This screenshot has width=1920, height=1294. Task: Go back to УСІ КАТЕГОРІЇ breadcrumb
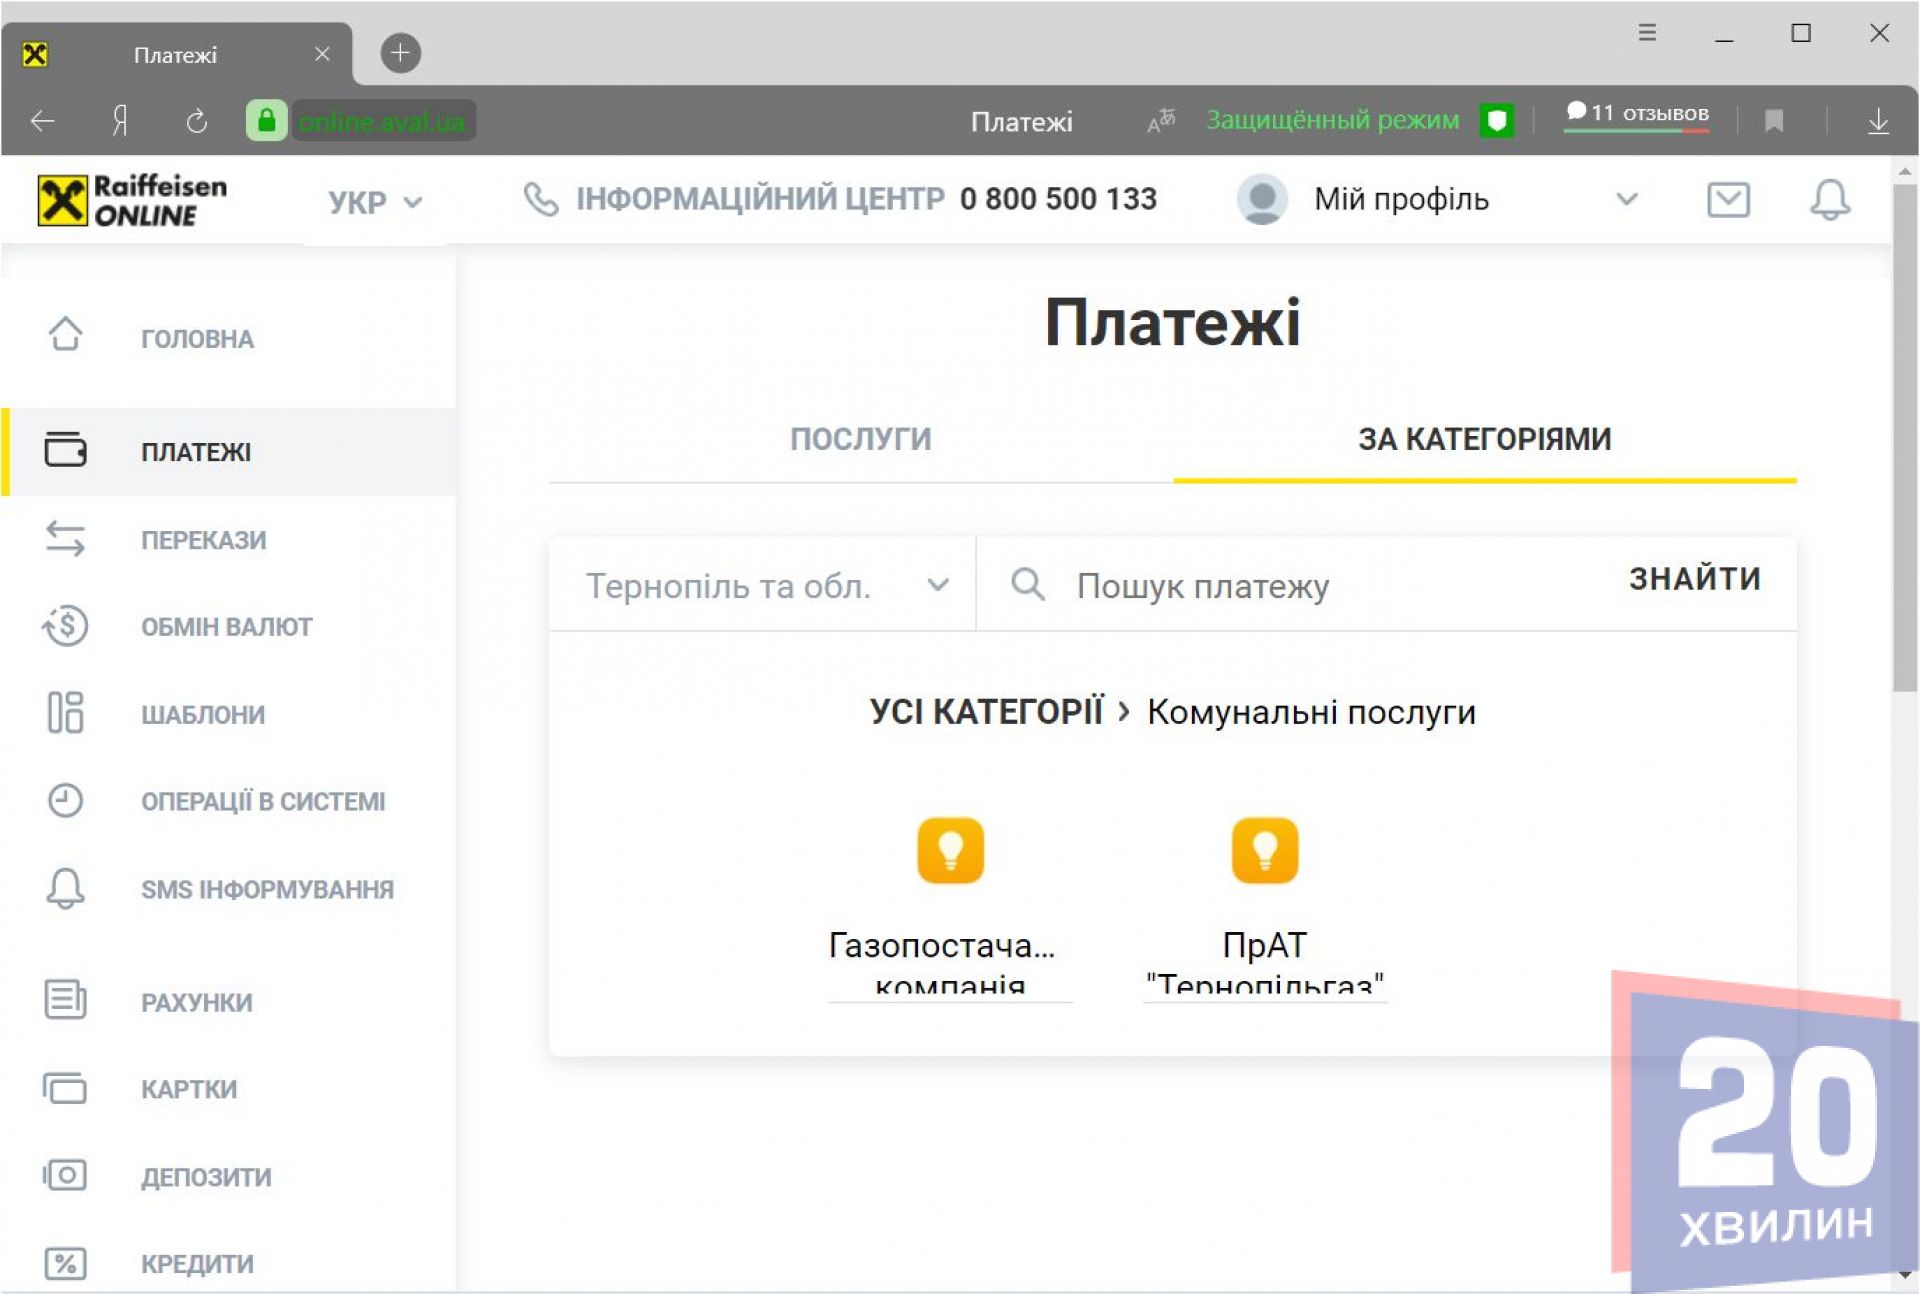(986, 712)
